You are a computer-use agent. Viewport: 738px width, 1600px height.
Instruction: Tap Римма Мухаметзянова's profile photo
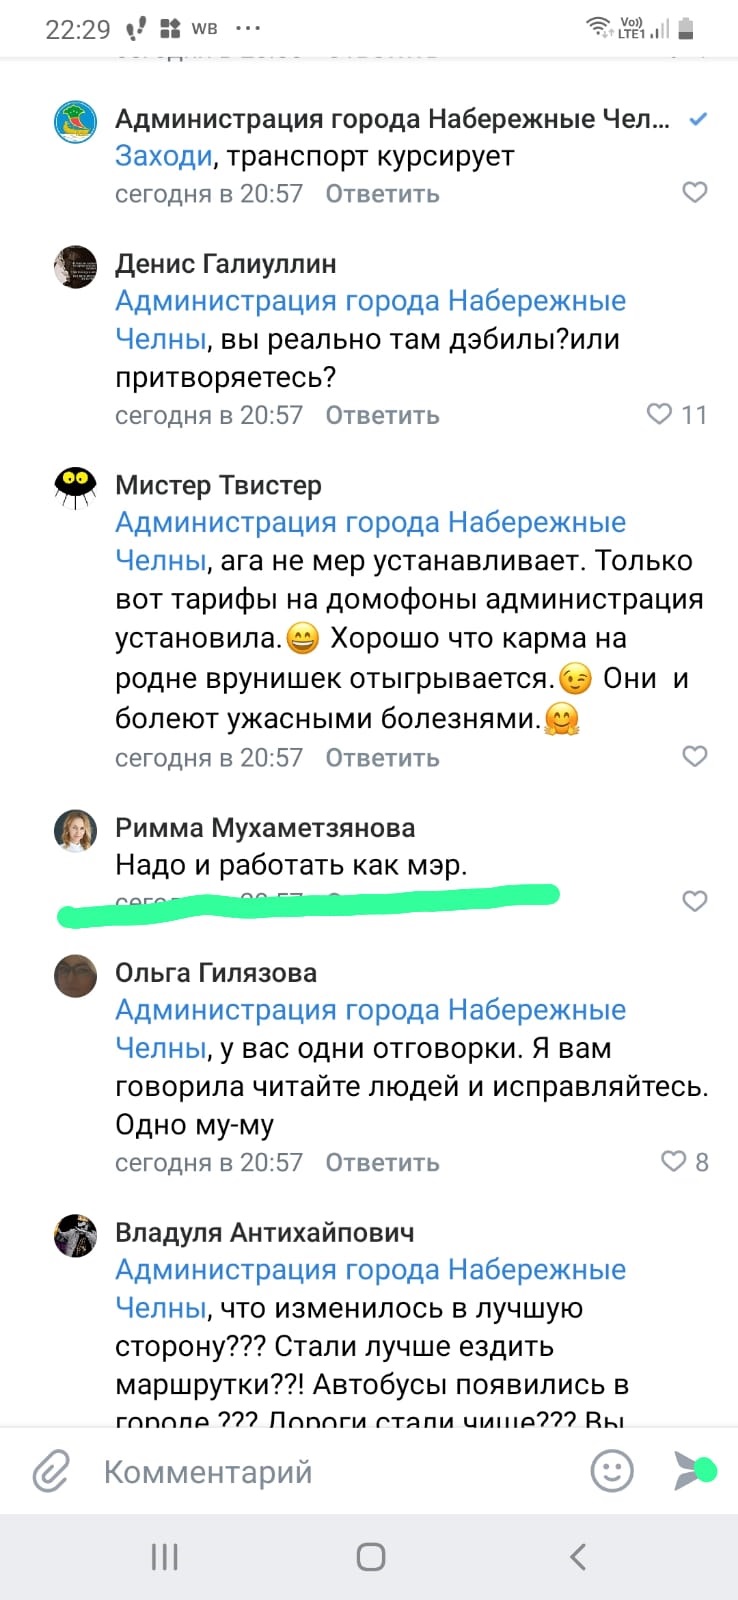pos(75,831)
